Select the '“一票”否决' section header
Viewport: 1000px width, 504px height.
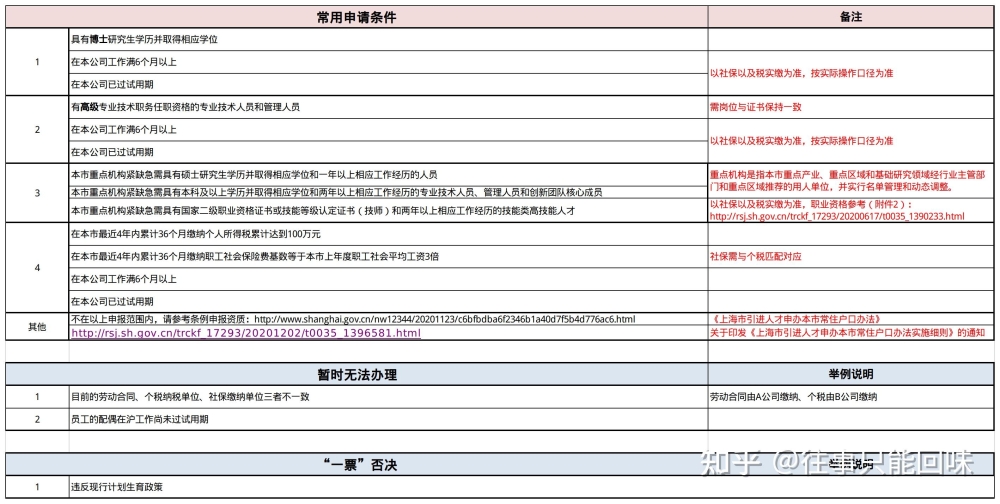(x=357, y=464)
